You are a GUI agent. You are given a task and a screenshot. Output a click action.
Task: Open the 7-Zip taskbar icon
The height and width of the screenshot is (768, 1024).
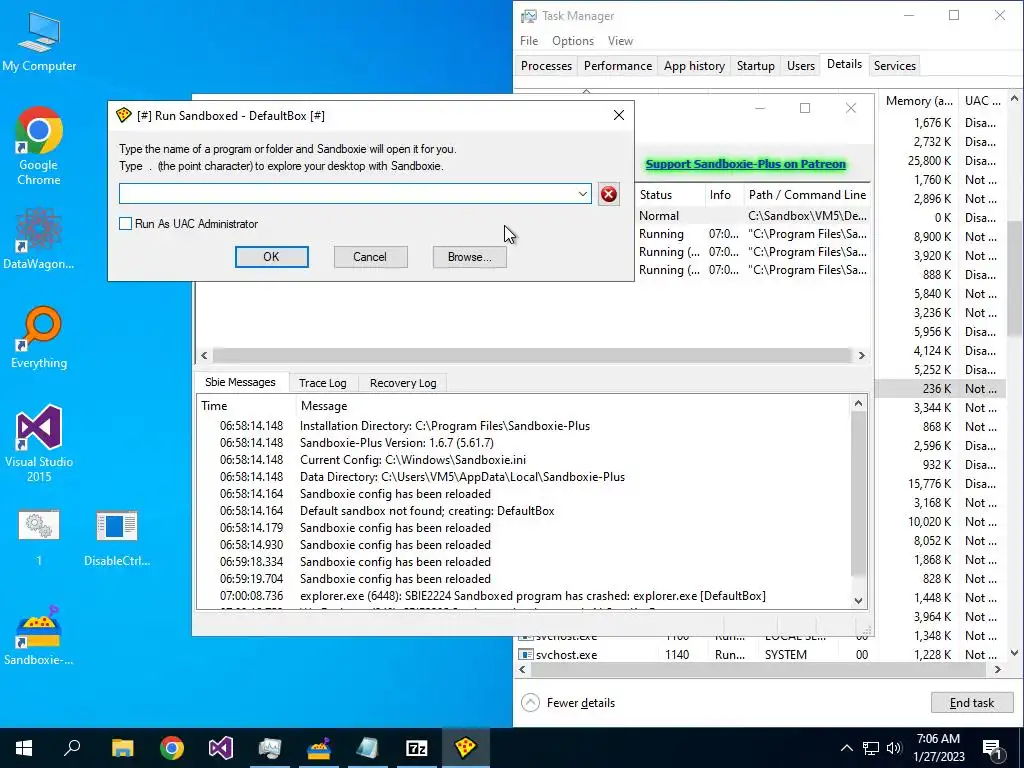coord(417,748)
